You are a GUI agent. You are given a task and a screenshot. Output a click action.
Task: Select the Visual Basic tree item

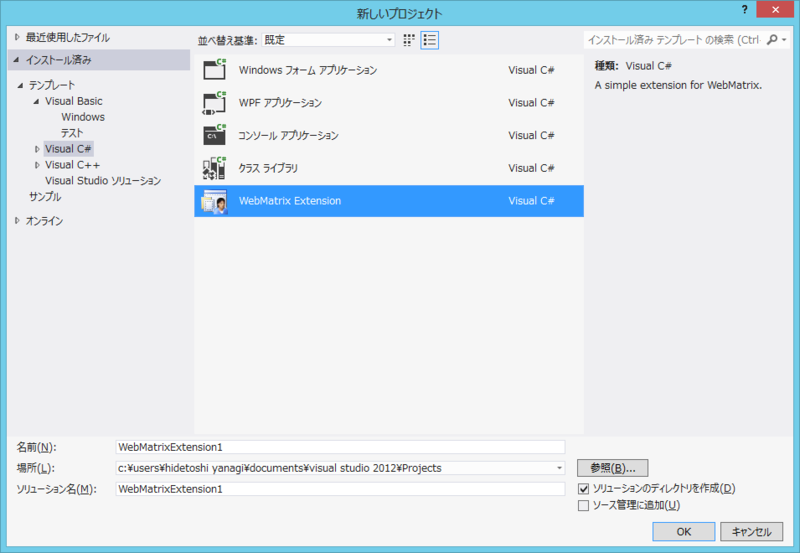pyautogui.click(x=73, y=101)
